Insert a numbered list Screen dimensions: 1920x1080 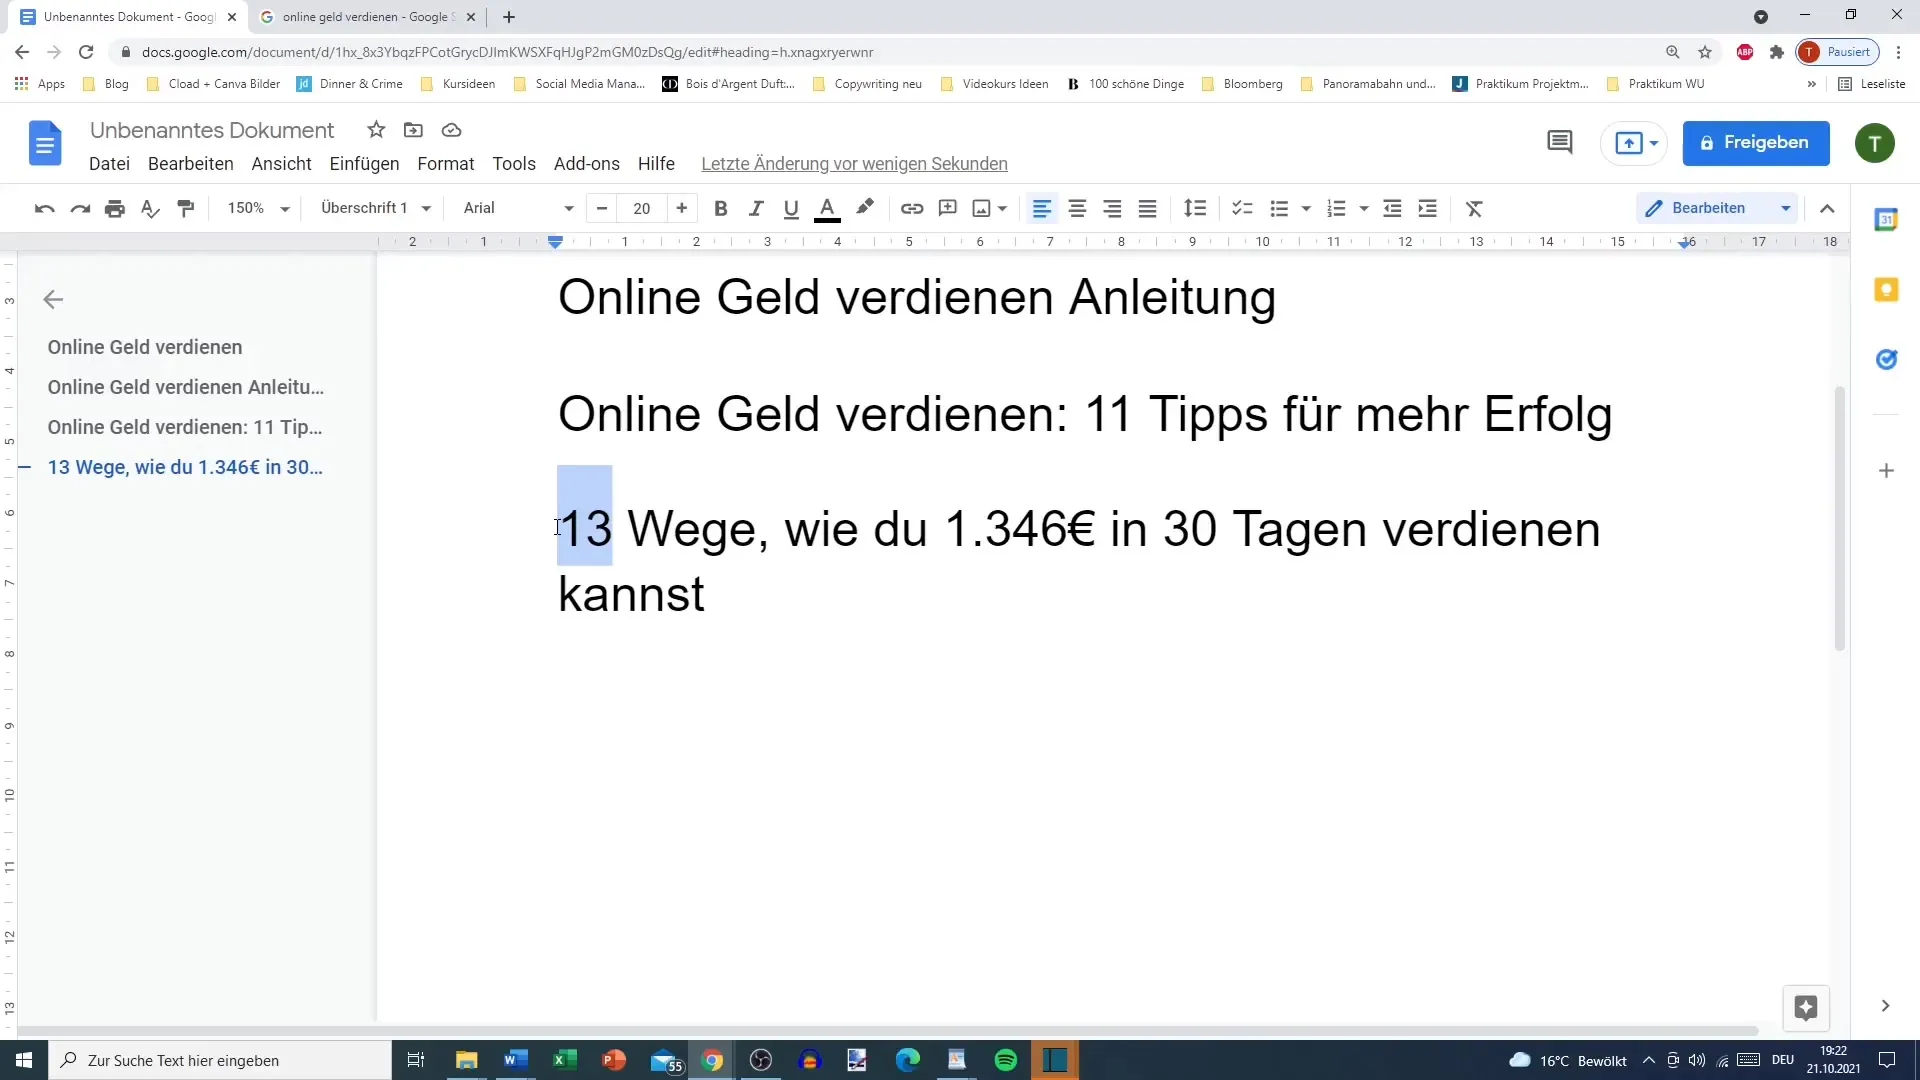point(1336,208)
